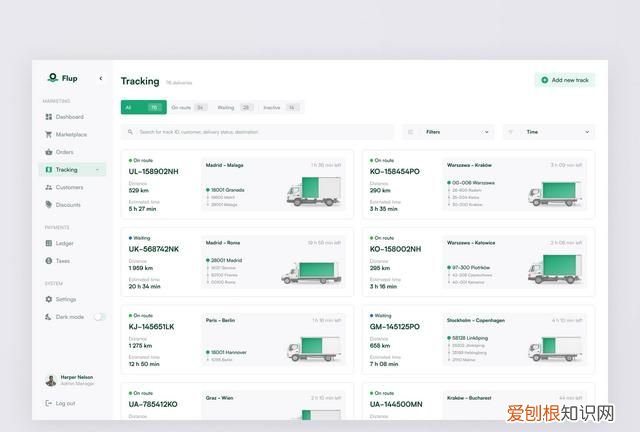Switch to the Inactive tab
640x432 pixels.
[280, 107]
